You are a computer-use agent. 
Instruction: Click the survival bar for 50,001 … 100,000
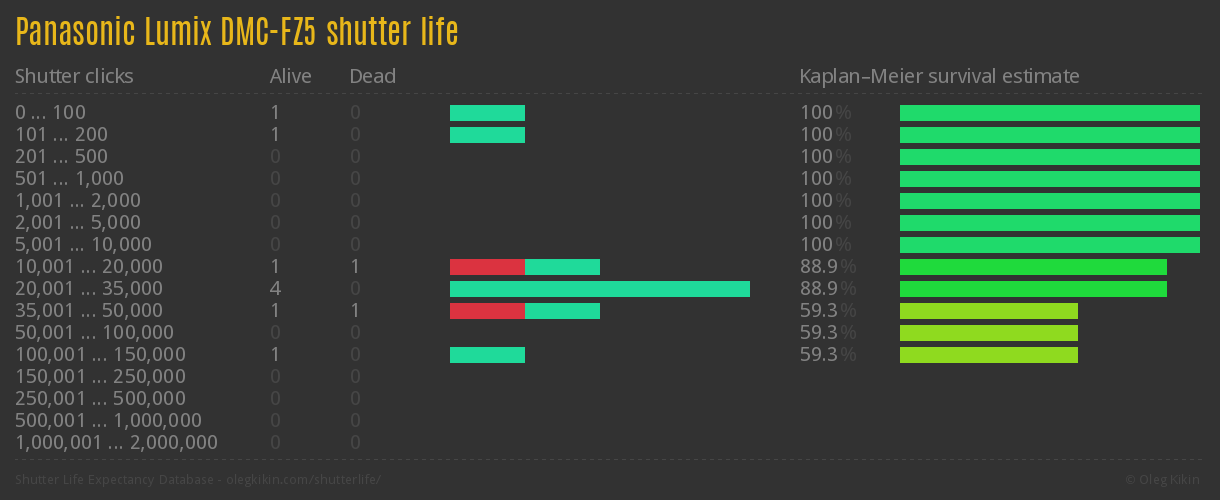coord(988,333)
